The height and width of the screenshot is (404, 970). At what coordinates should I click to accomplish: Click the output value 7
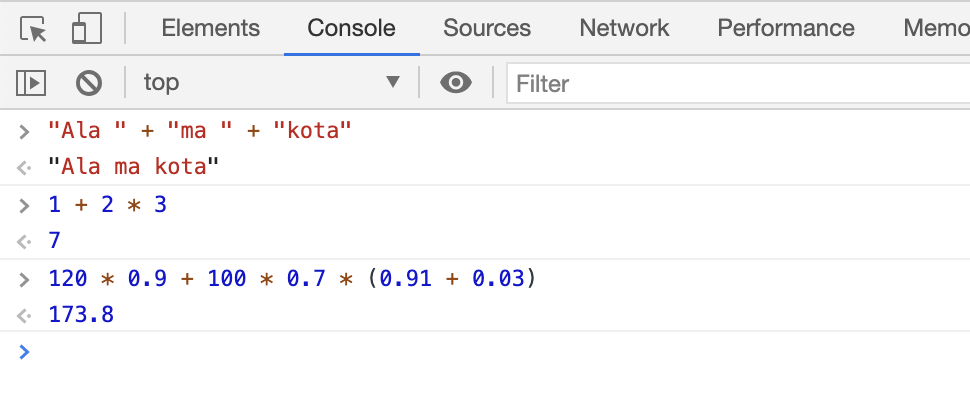[x=55, y=241]
